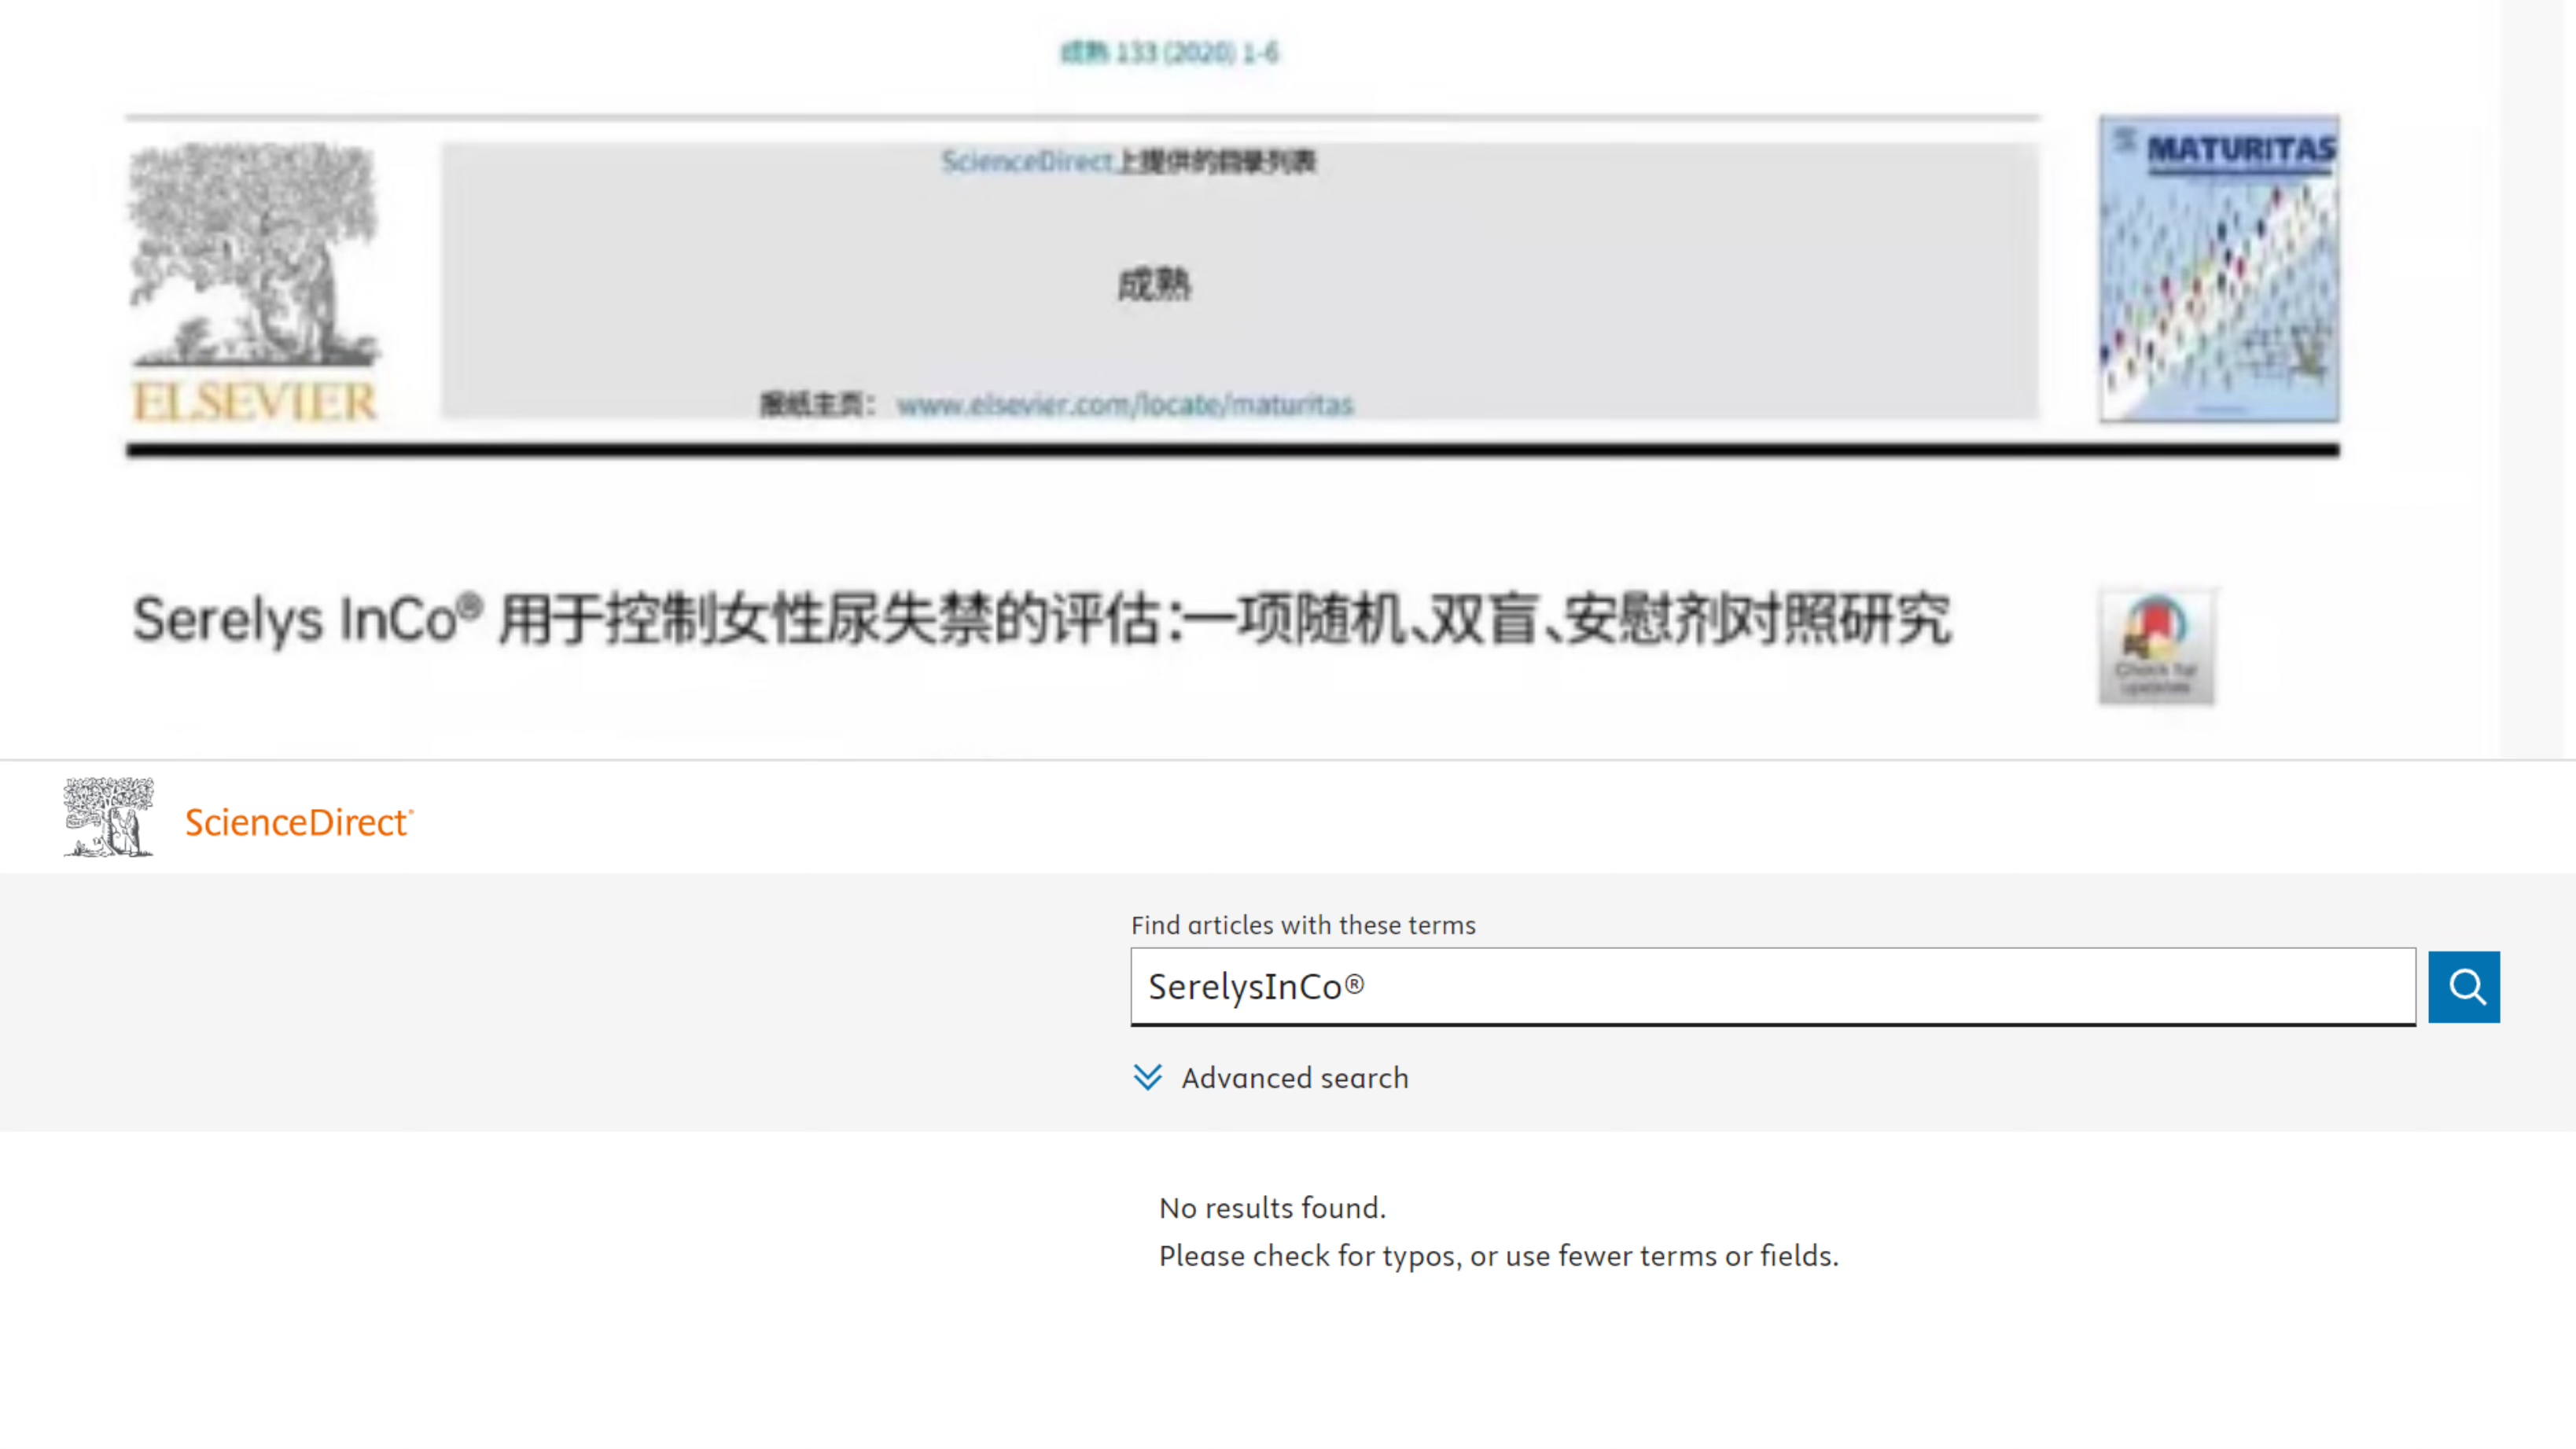Click the large Elsevier tree logo in the article header
The width and height of the screenshot is (2576, 1449).
coord(254,282)
